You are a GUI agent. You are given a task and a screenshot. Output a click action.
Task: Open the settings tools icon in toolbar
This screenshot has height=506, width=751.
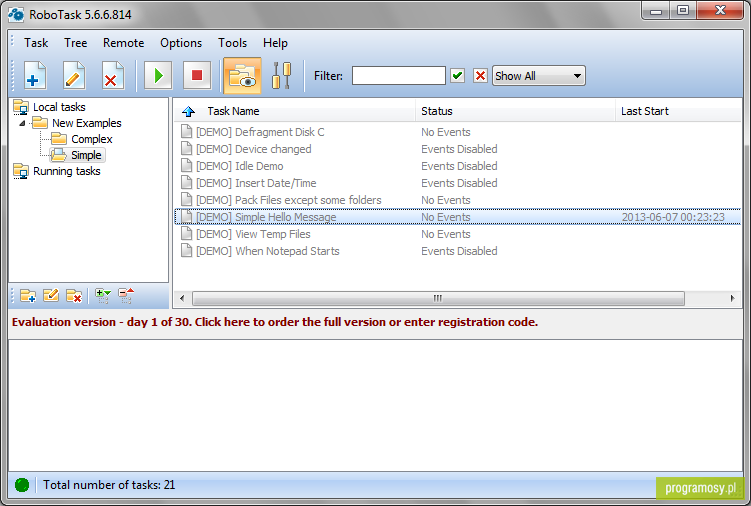point(282,76)
